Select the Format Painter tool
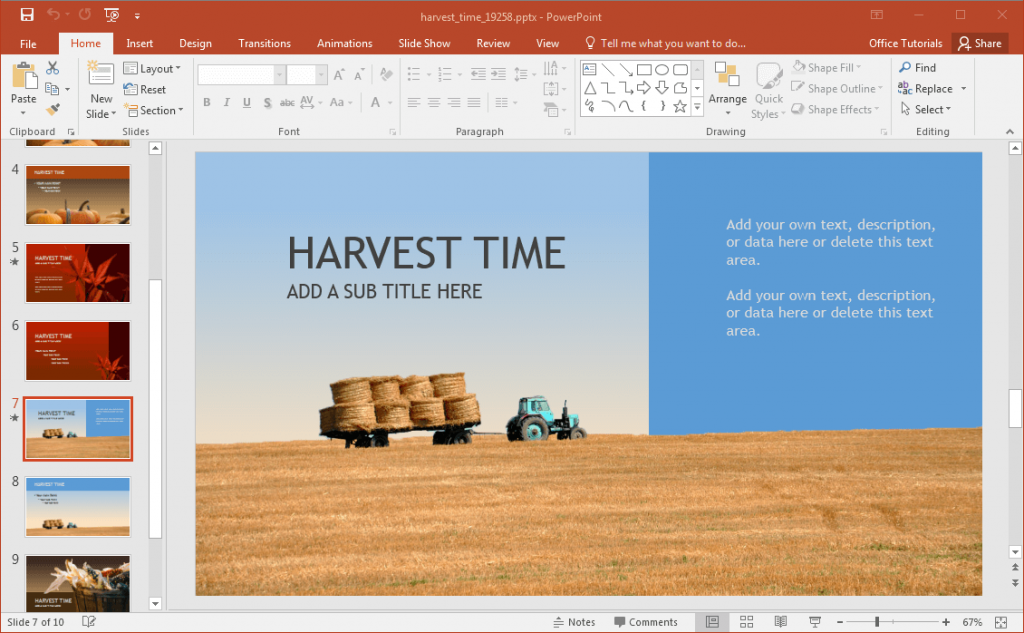 point(50,108)
